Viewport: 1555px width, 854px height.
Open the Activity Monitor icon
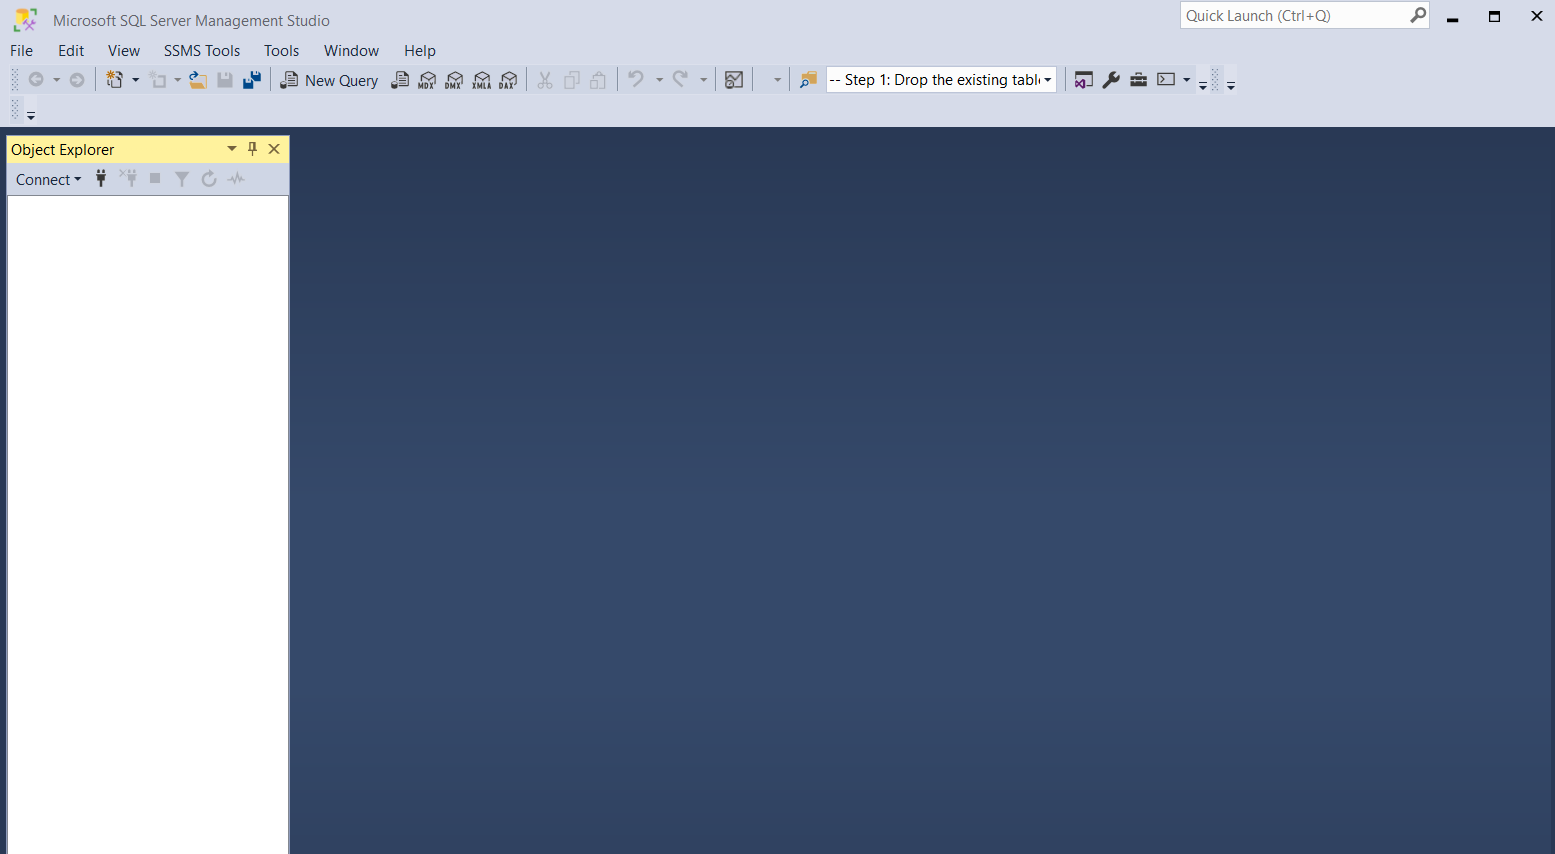point(734,80)
